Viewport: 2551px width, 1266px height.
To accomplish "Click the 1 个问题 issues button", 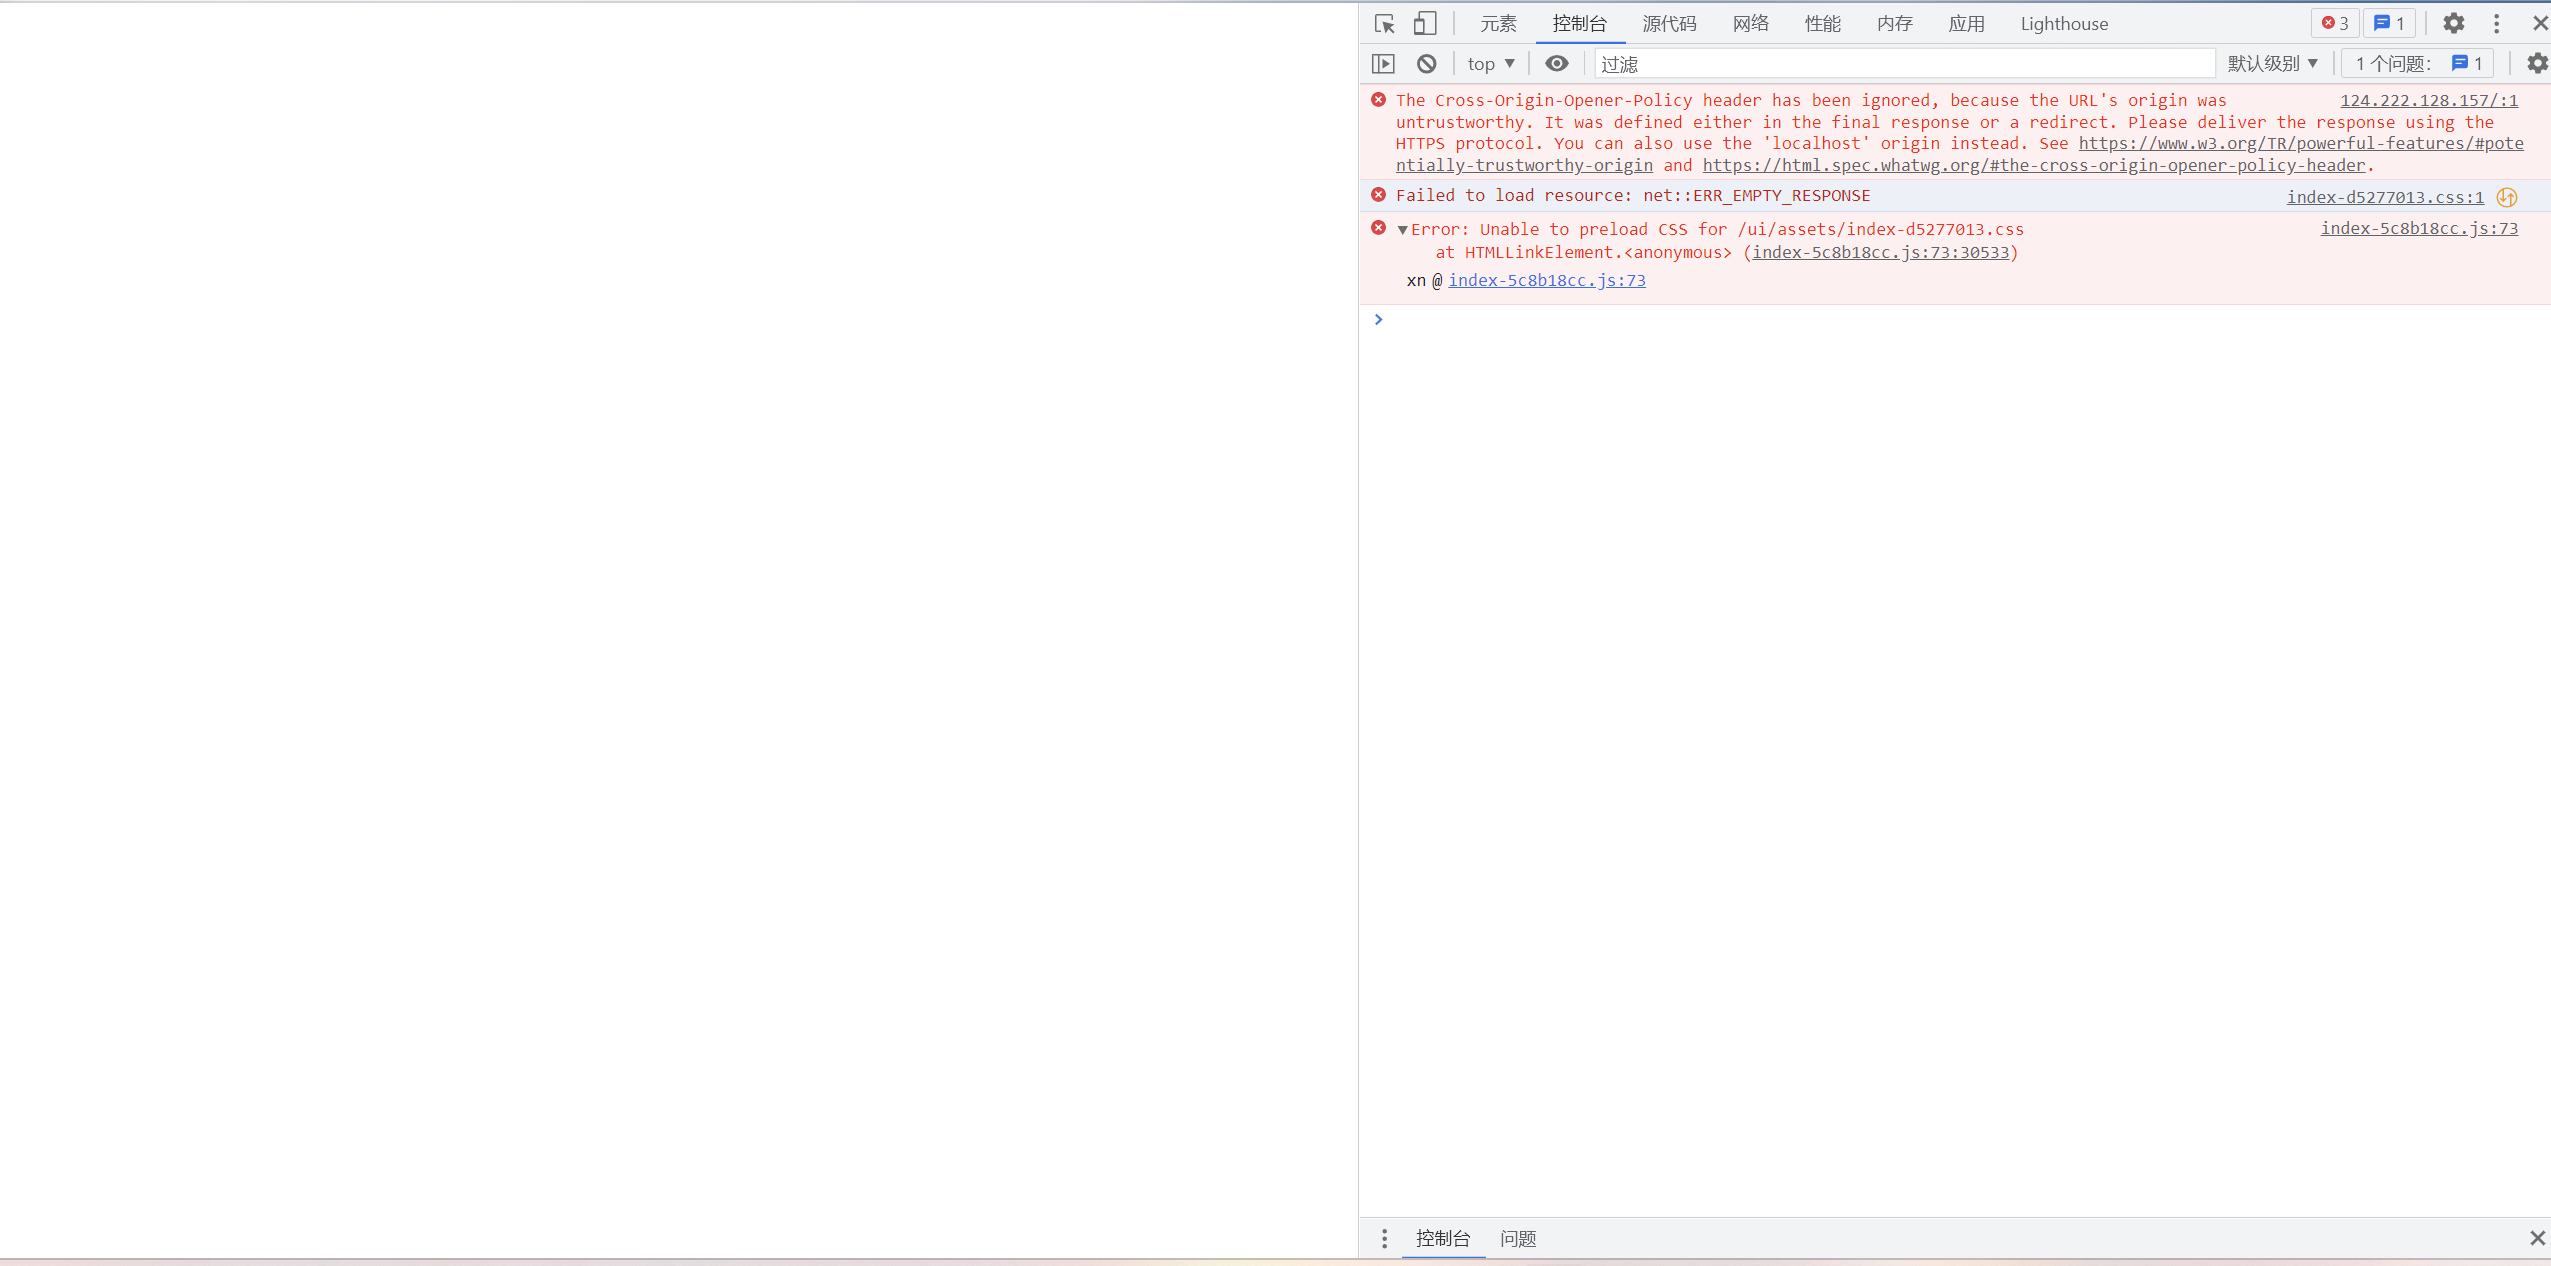I will coord(2418,64).
